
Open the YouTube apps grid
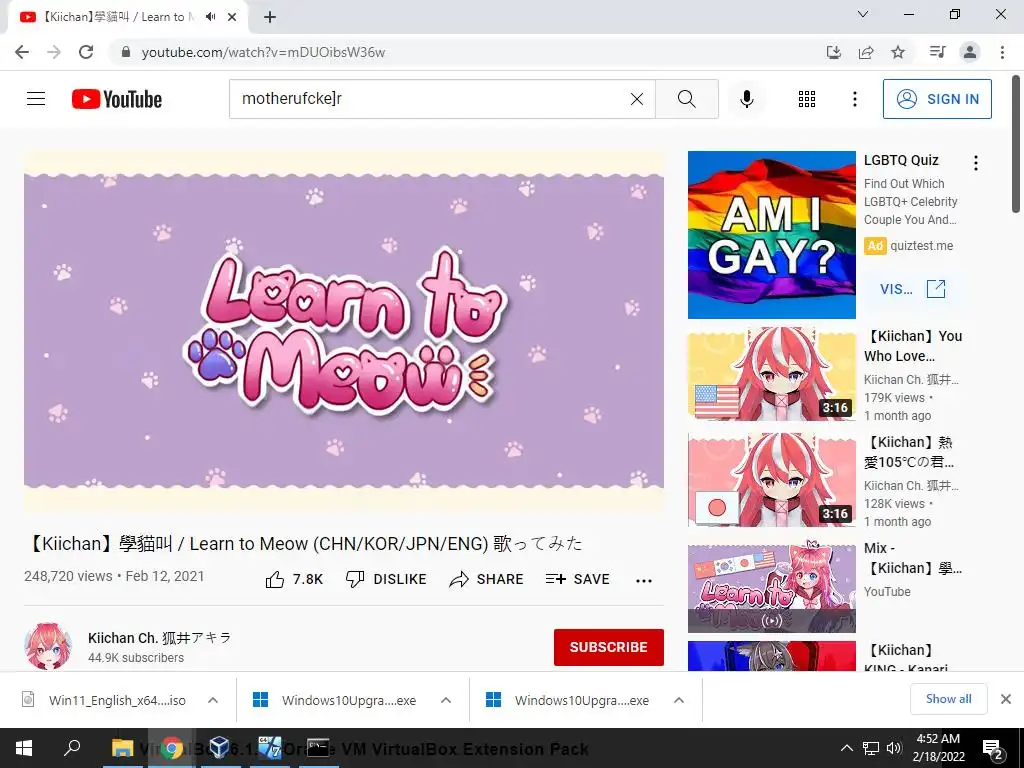click(807, 99)
